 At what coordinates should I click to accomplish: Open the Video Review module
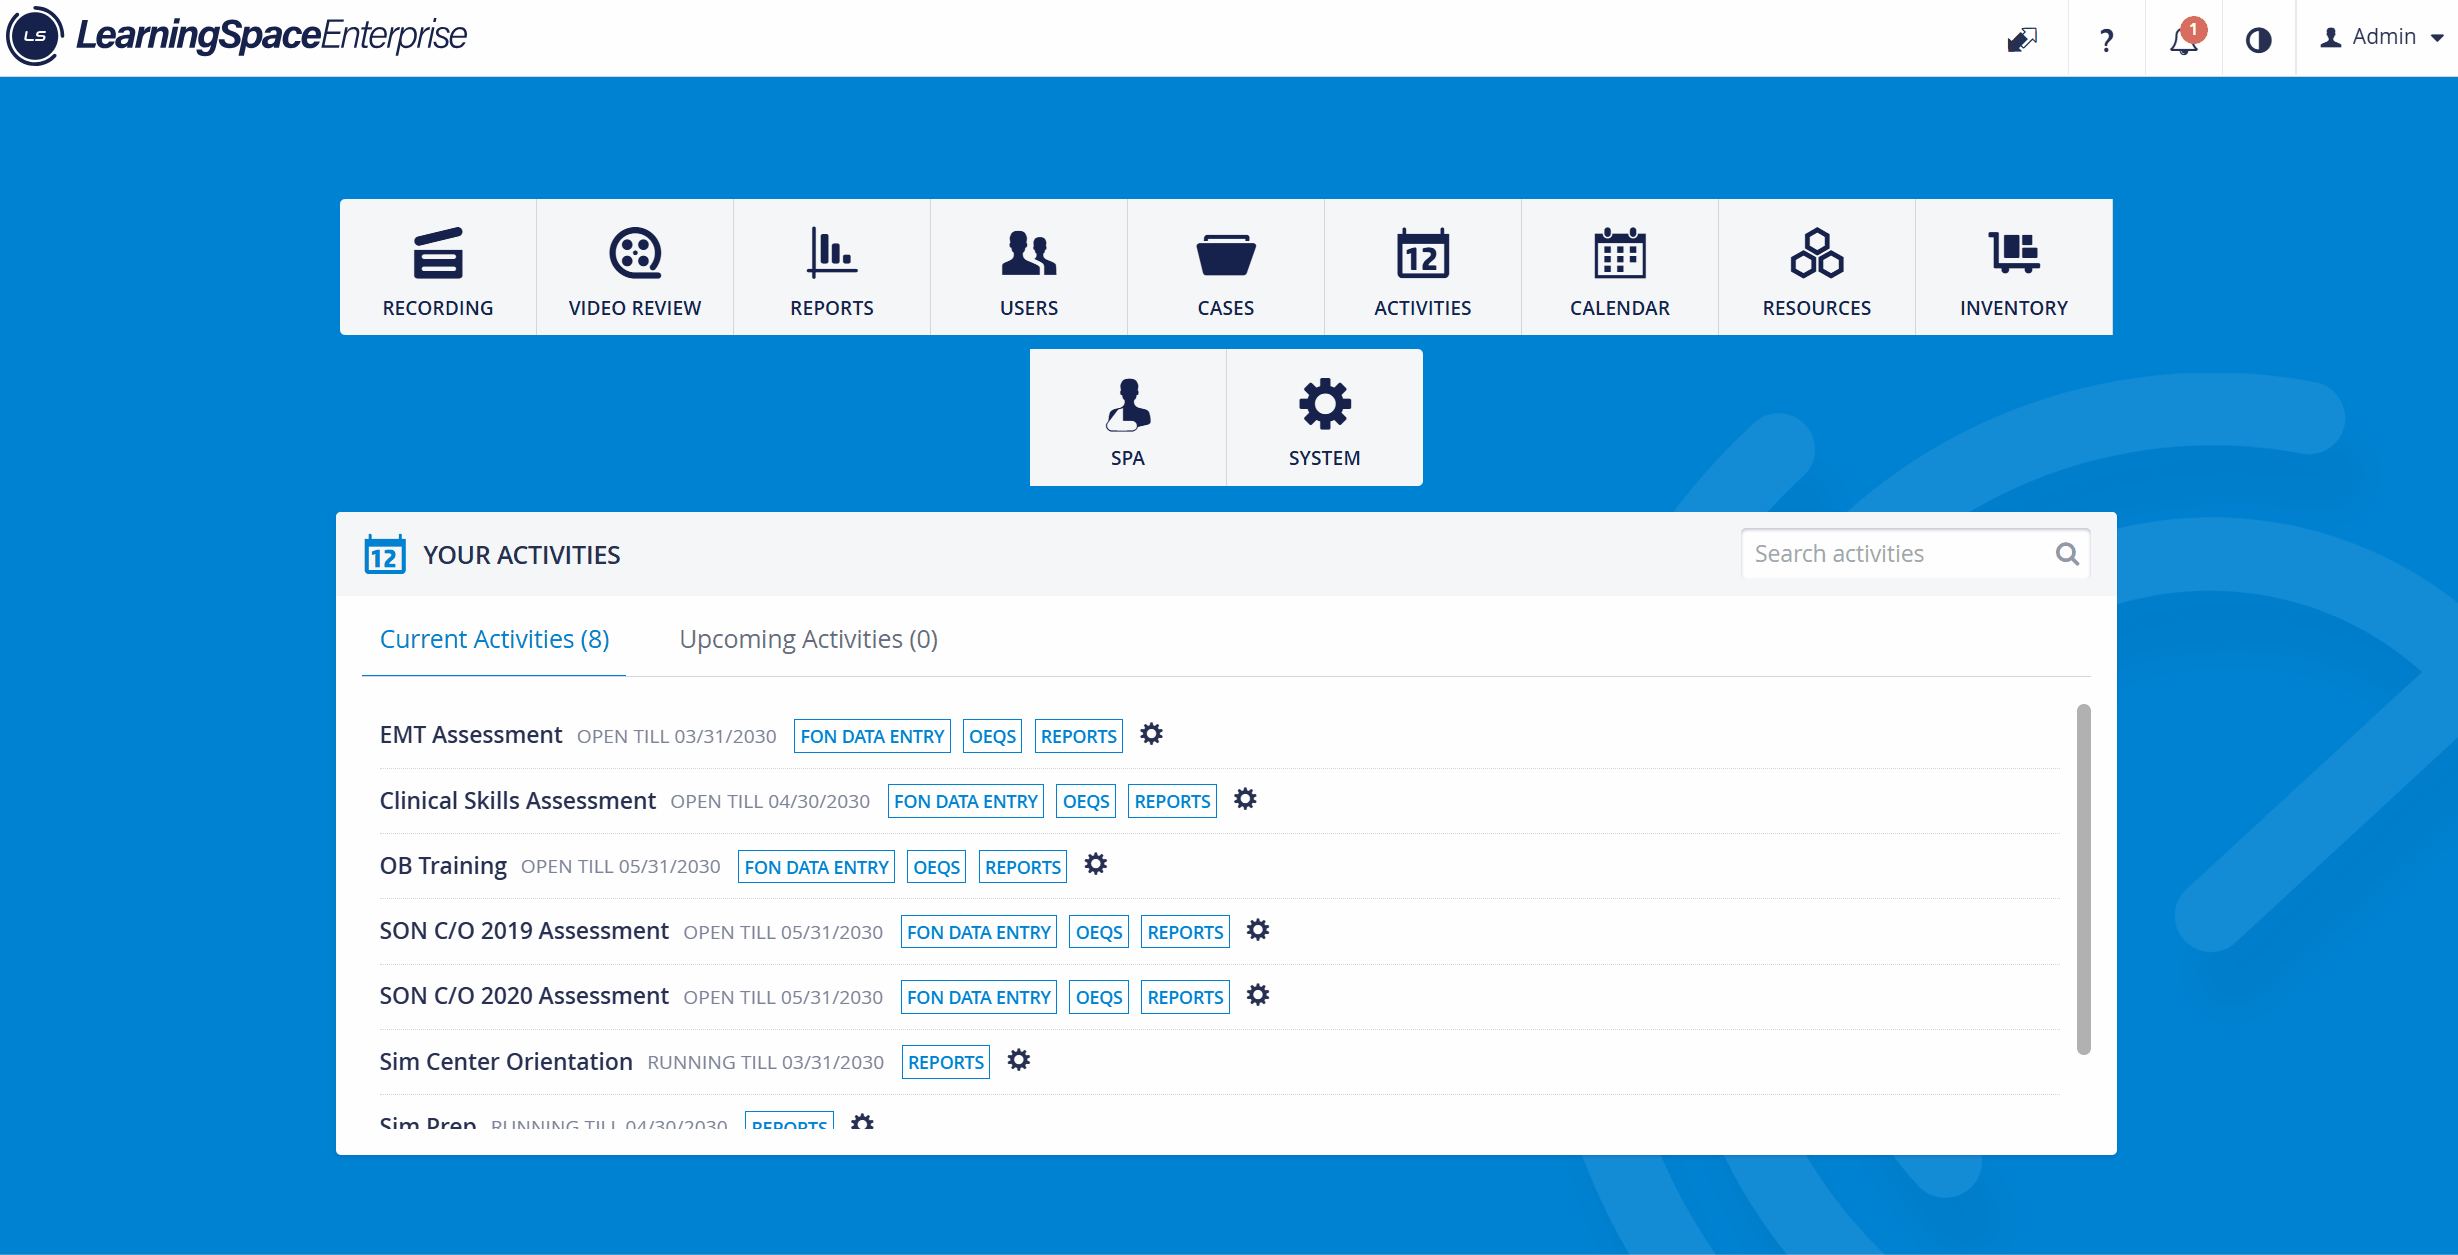[635, 267]
